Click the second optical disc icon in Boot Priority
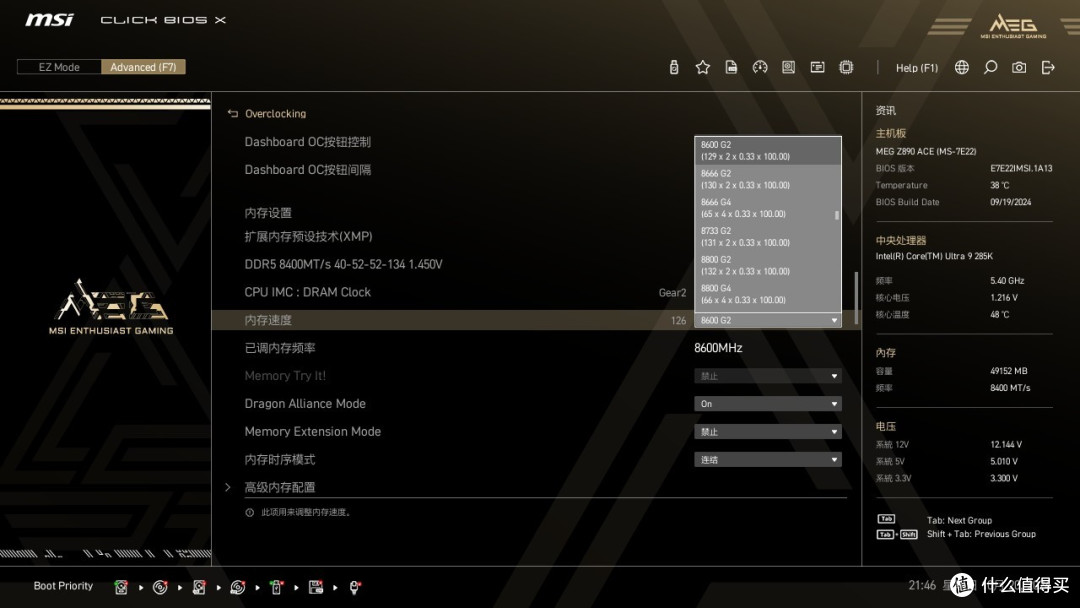The height and width of the screenshot is (608, 1080). pyautogui.click(x=238, y=587)
